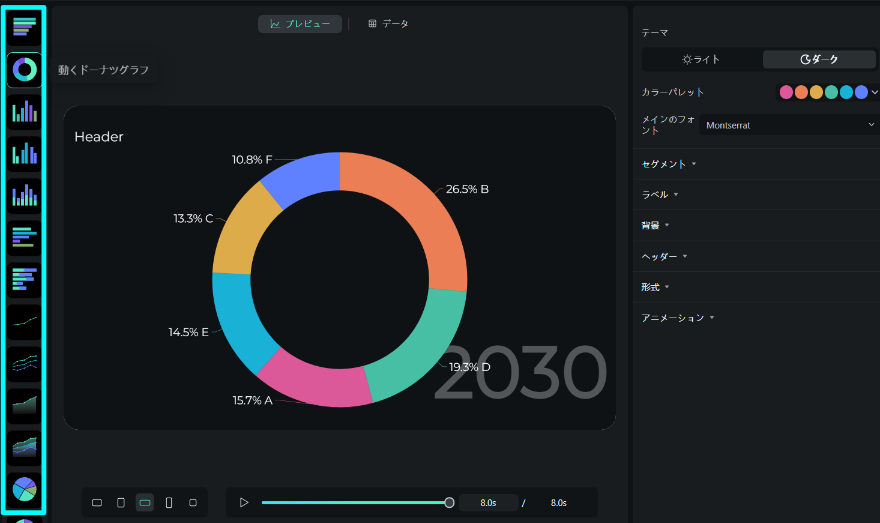Click the 19.3% D chart label

point(470,367)
